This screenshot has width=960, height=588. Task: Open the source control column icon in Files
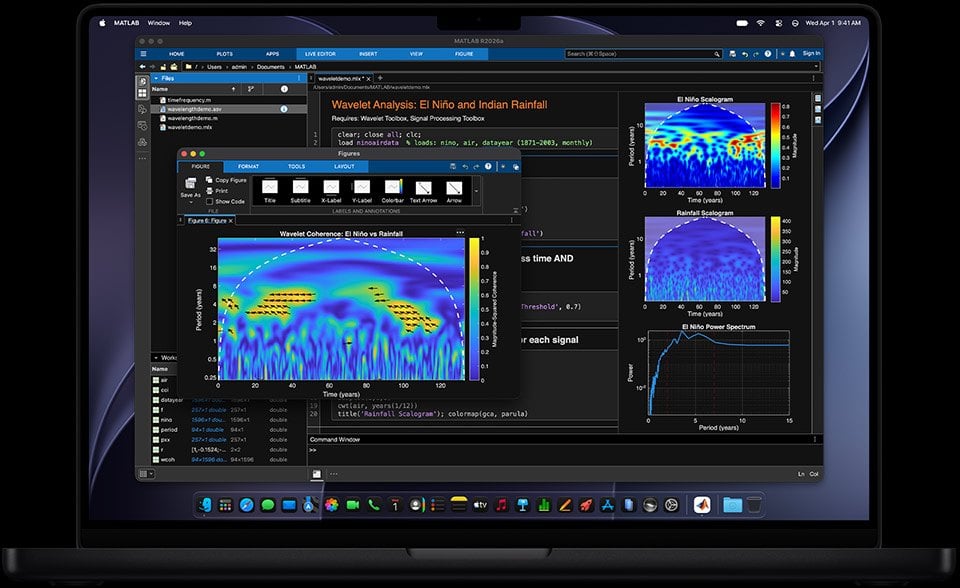pyautogui.click(x=251, y=89)
